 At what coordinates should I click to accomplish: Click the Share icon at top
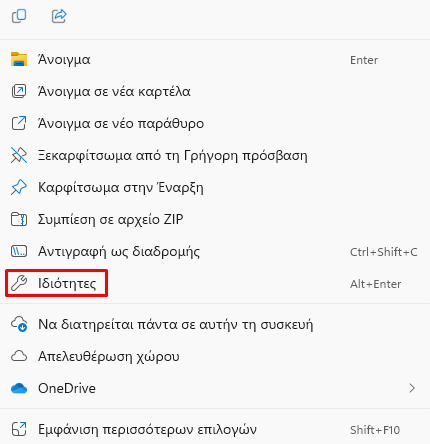point(59,16)
